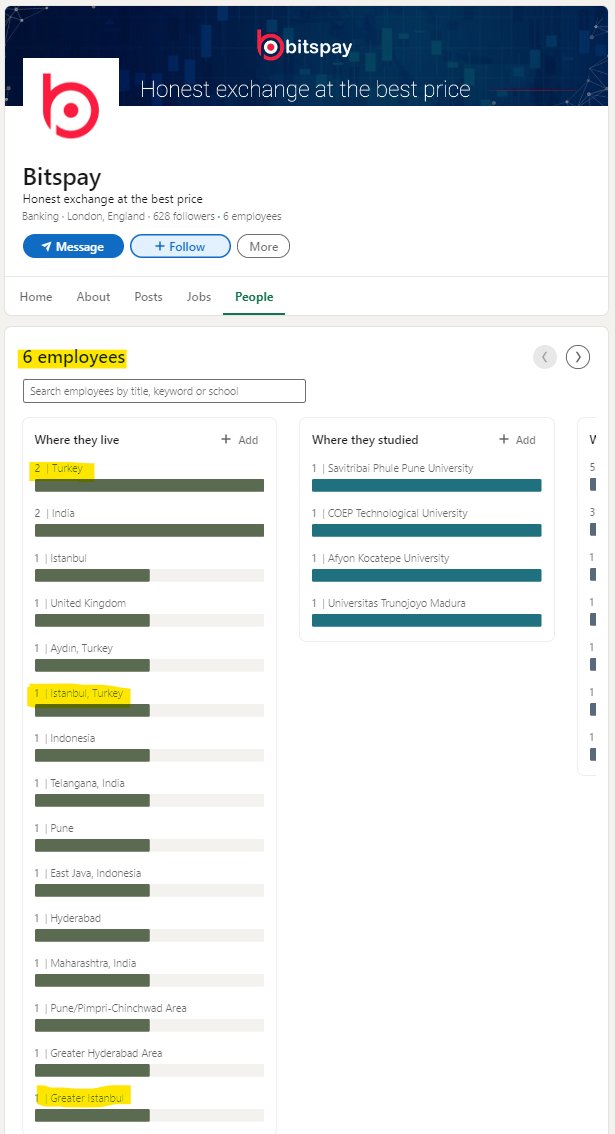Switch to the About tab
Viewport: 615px width, 1134px height.
point(93,297)
